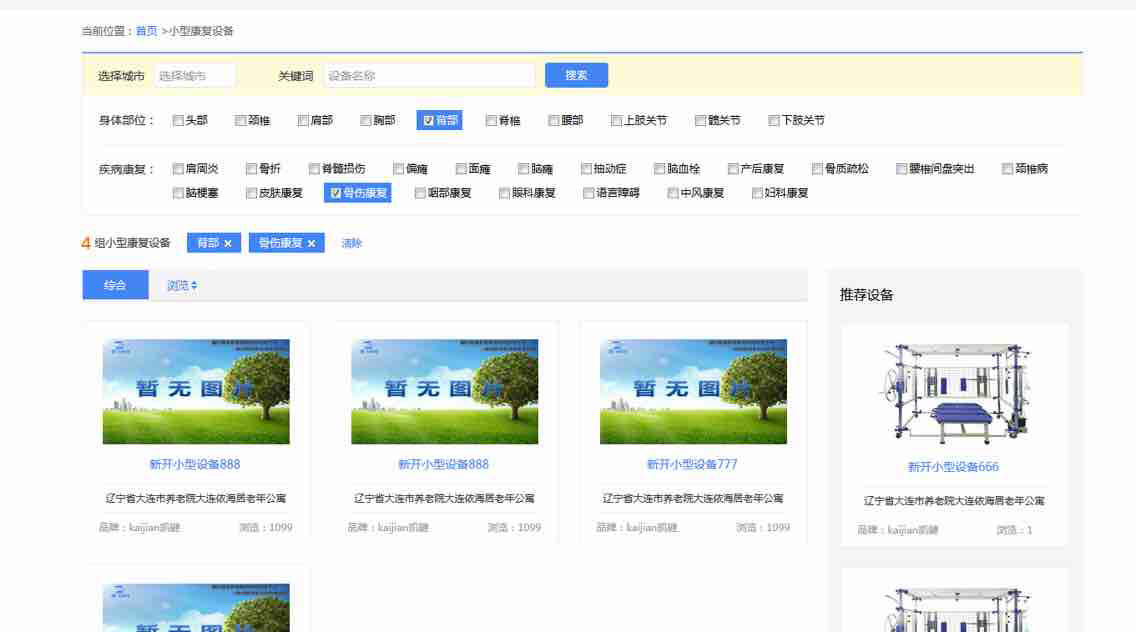Image resolution: width=1136 pixels, height=632 pixels.
Task: Go to 首页 via the breadcrumb
Action: [146, 31]
